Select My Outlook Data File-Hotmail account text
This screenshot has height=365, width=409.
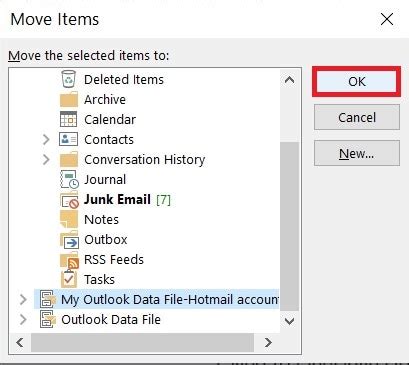click(x=170, y=299)
